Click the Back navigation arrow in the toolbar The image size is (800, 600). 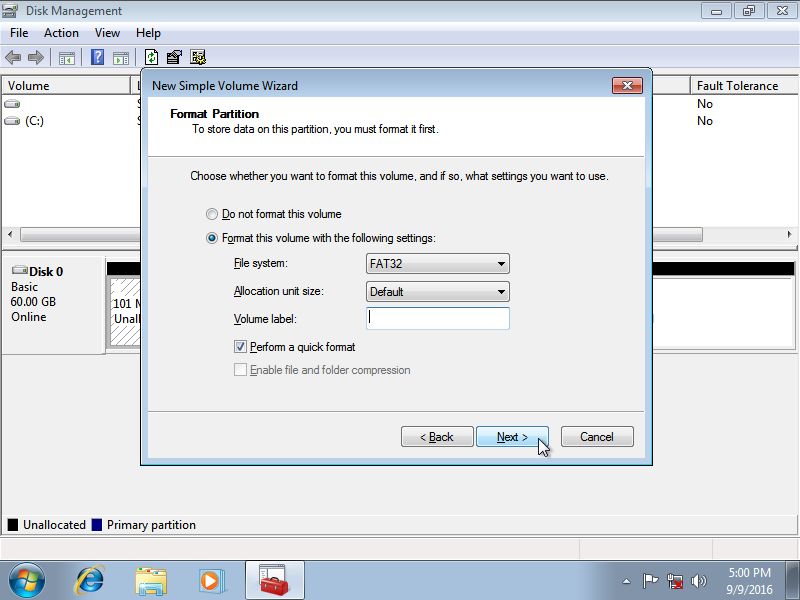click(x=13, y=57)
